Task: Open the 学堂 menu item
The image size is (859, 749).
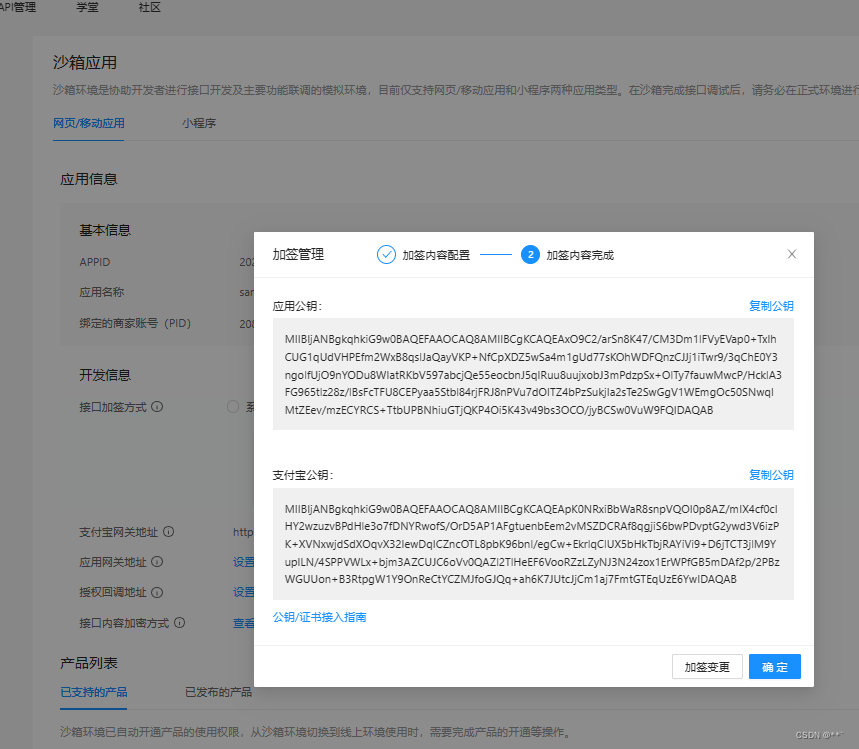Action: (87, 8)
